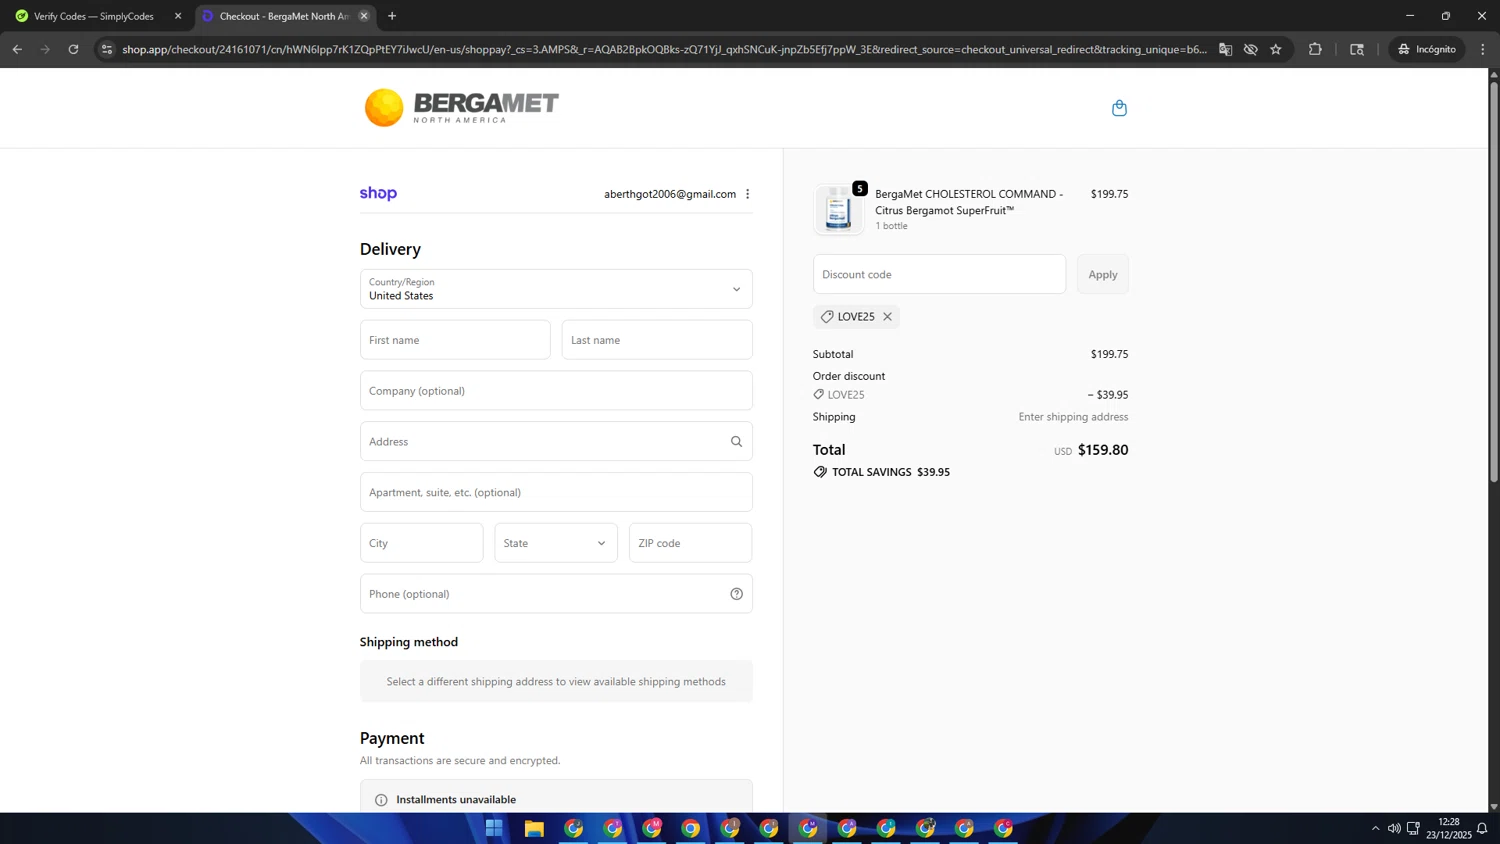Select the Apartment, suite, etc. field
Screen dimensions: 1500x844
[x=556, y=492]
